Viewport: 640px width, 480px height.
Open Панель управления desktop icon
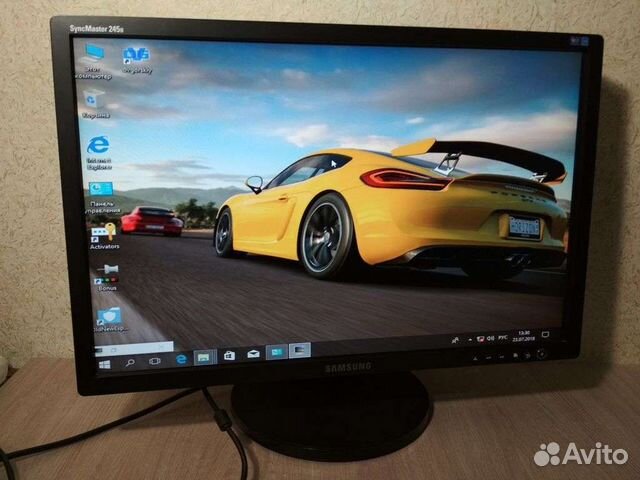click(x=102, y=198)
